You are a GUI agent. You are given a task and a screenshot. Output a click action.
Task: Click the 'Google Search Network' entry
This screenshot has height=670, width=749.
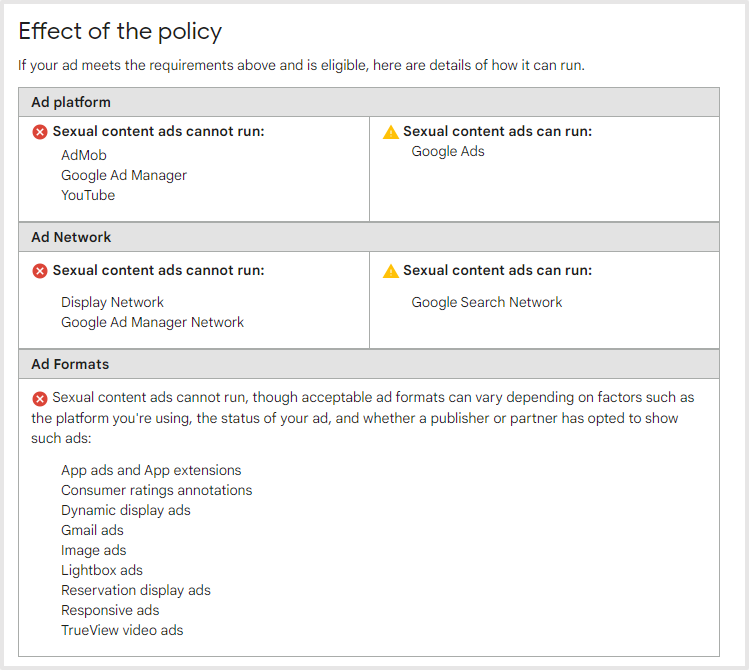(x=487, y=302)
